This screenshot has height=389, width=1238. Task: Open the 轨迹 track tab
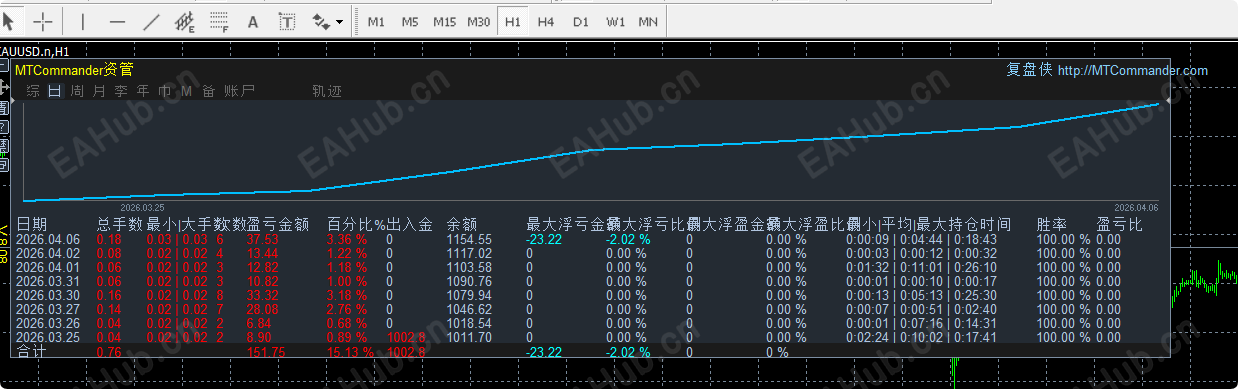[327, 91]
